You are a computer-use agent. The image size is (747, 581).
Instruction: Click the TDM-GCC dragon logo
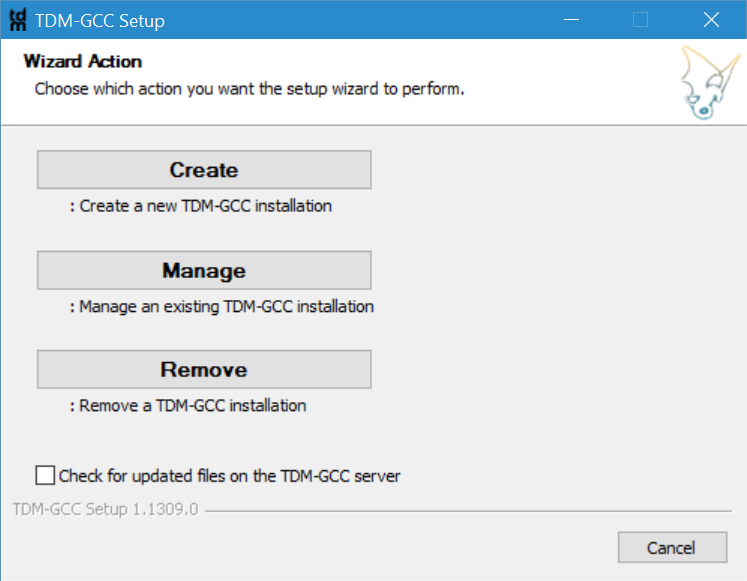pos(709,82)
